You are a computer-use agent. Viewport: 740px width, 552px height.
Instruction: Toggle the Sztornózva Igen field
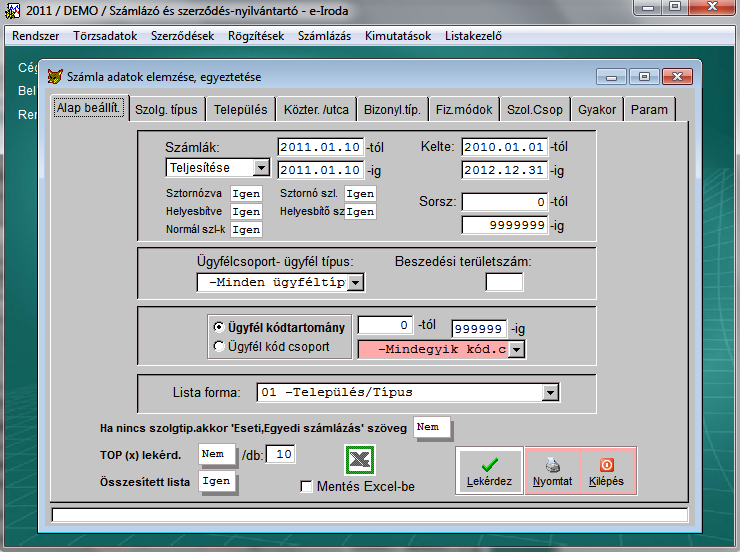tap(246, 194)
